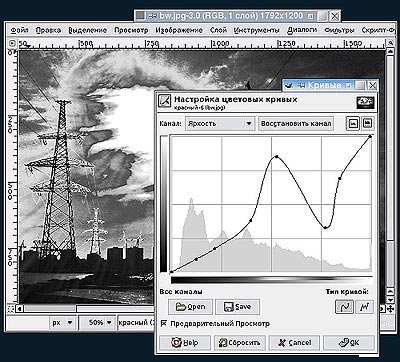Click the Восстановить канал button
The image size is (400, 362).
[x=296, y=124]
